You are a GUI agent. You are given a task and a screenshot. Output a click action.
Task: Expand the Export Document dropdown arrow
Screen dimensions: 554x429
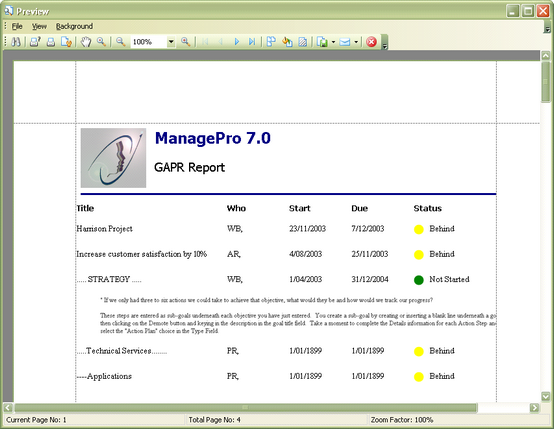click(x=333, y=42)
